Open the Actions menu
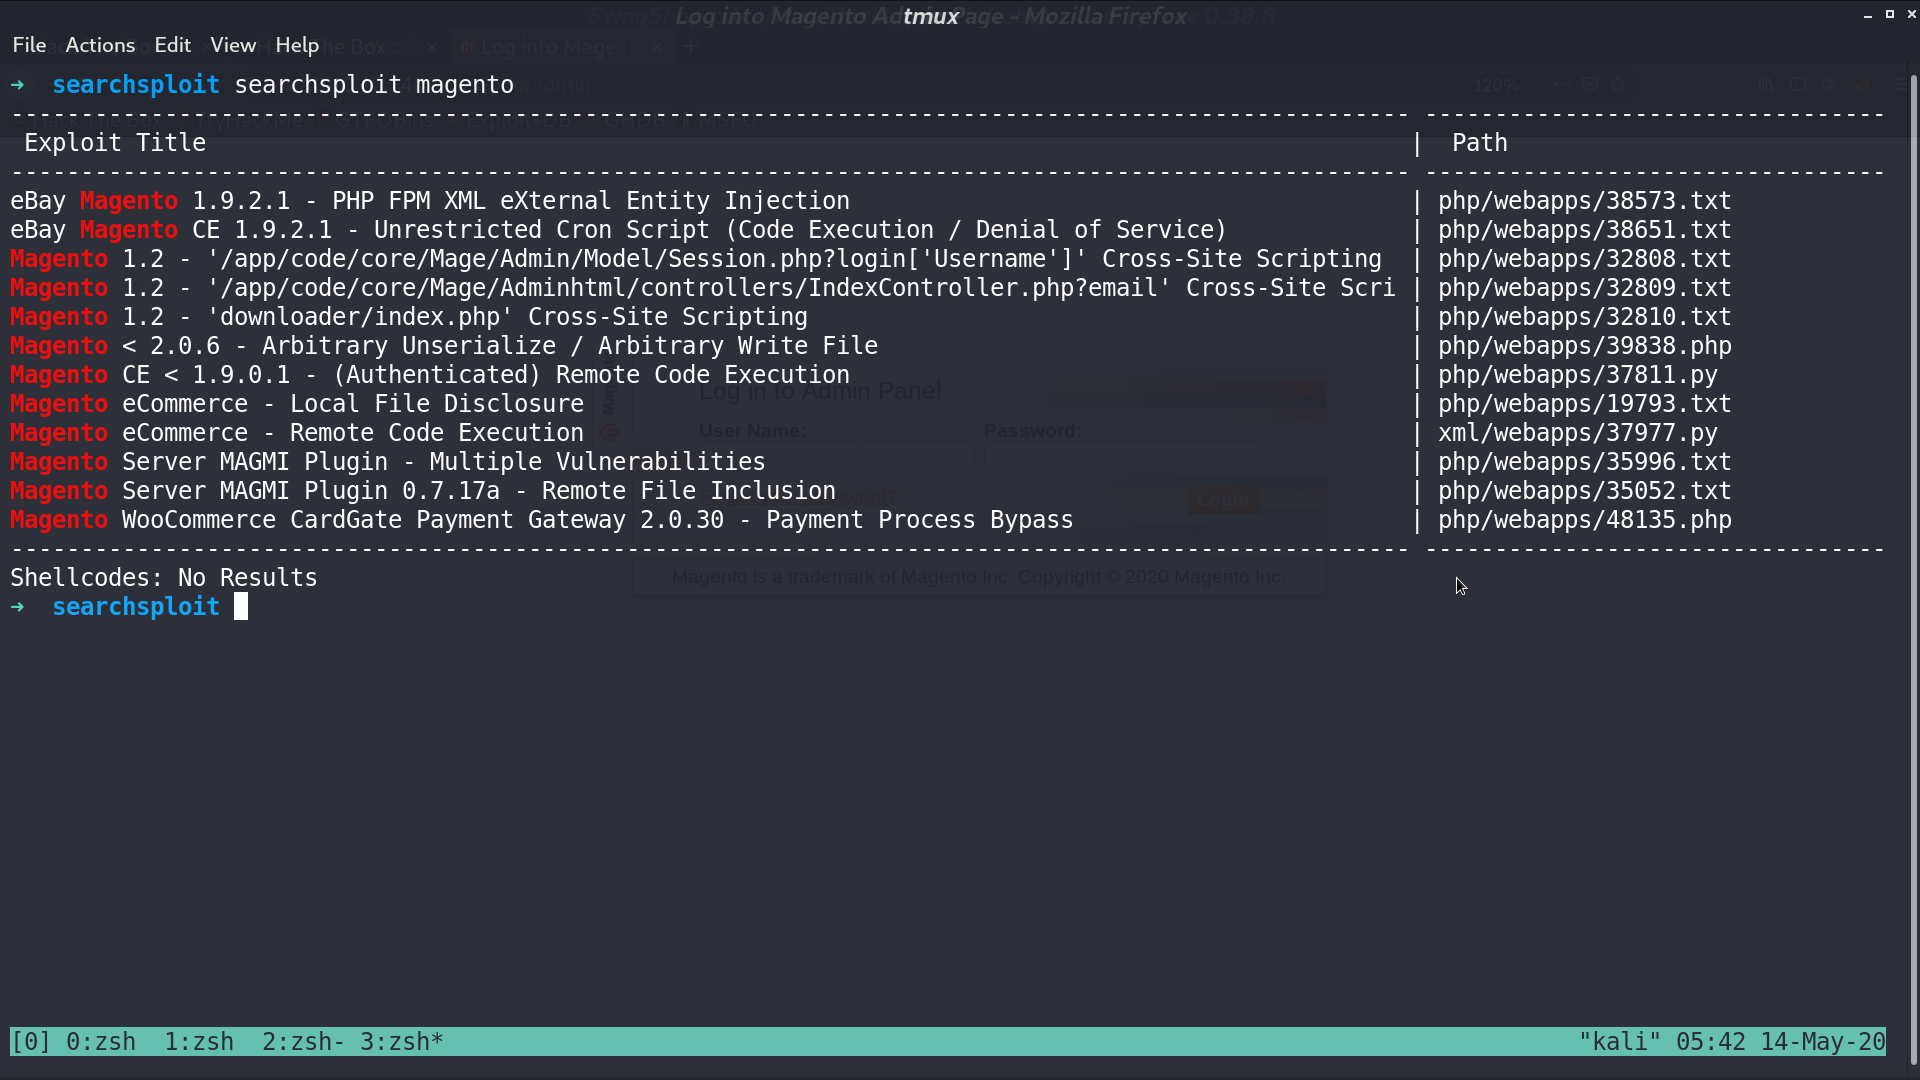This screenshot has height=1080, width=1920. tap(100, 45)
